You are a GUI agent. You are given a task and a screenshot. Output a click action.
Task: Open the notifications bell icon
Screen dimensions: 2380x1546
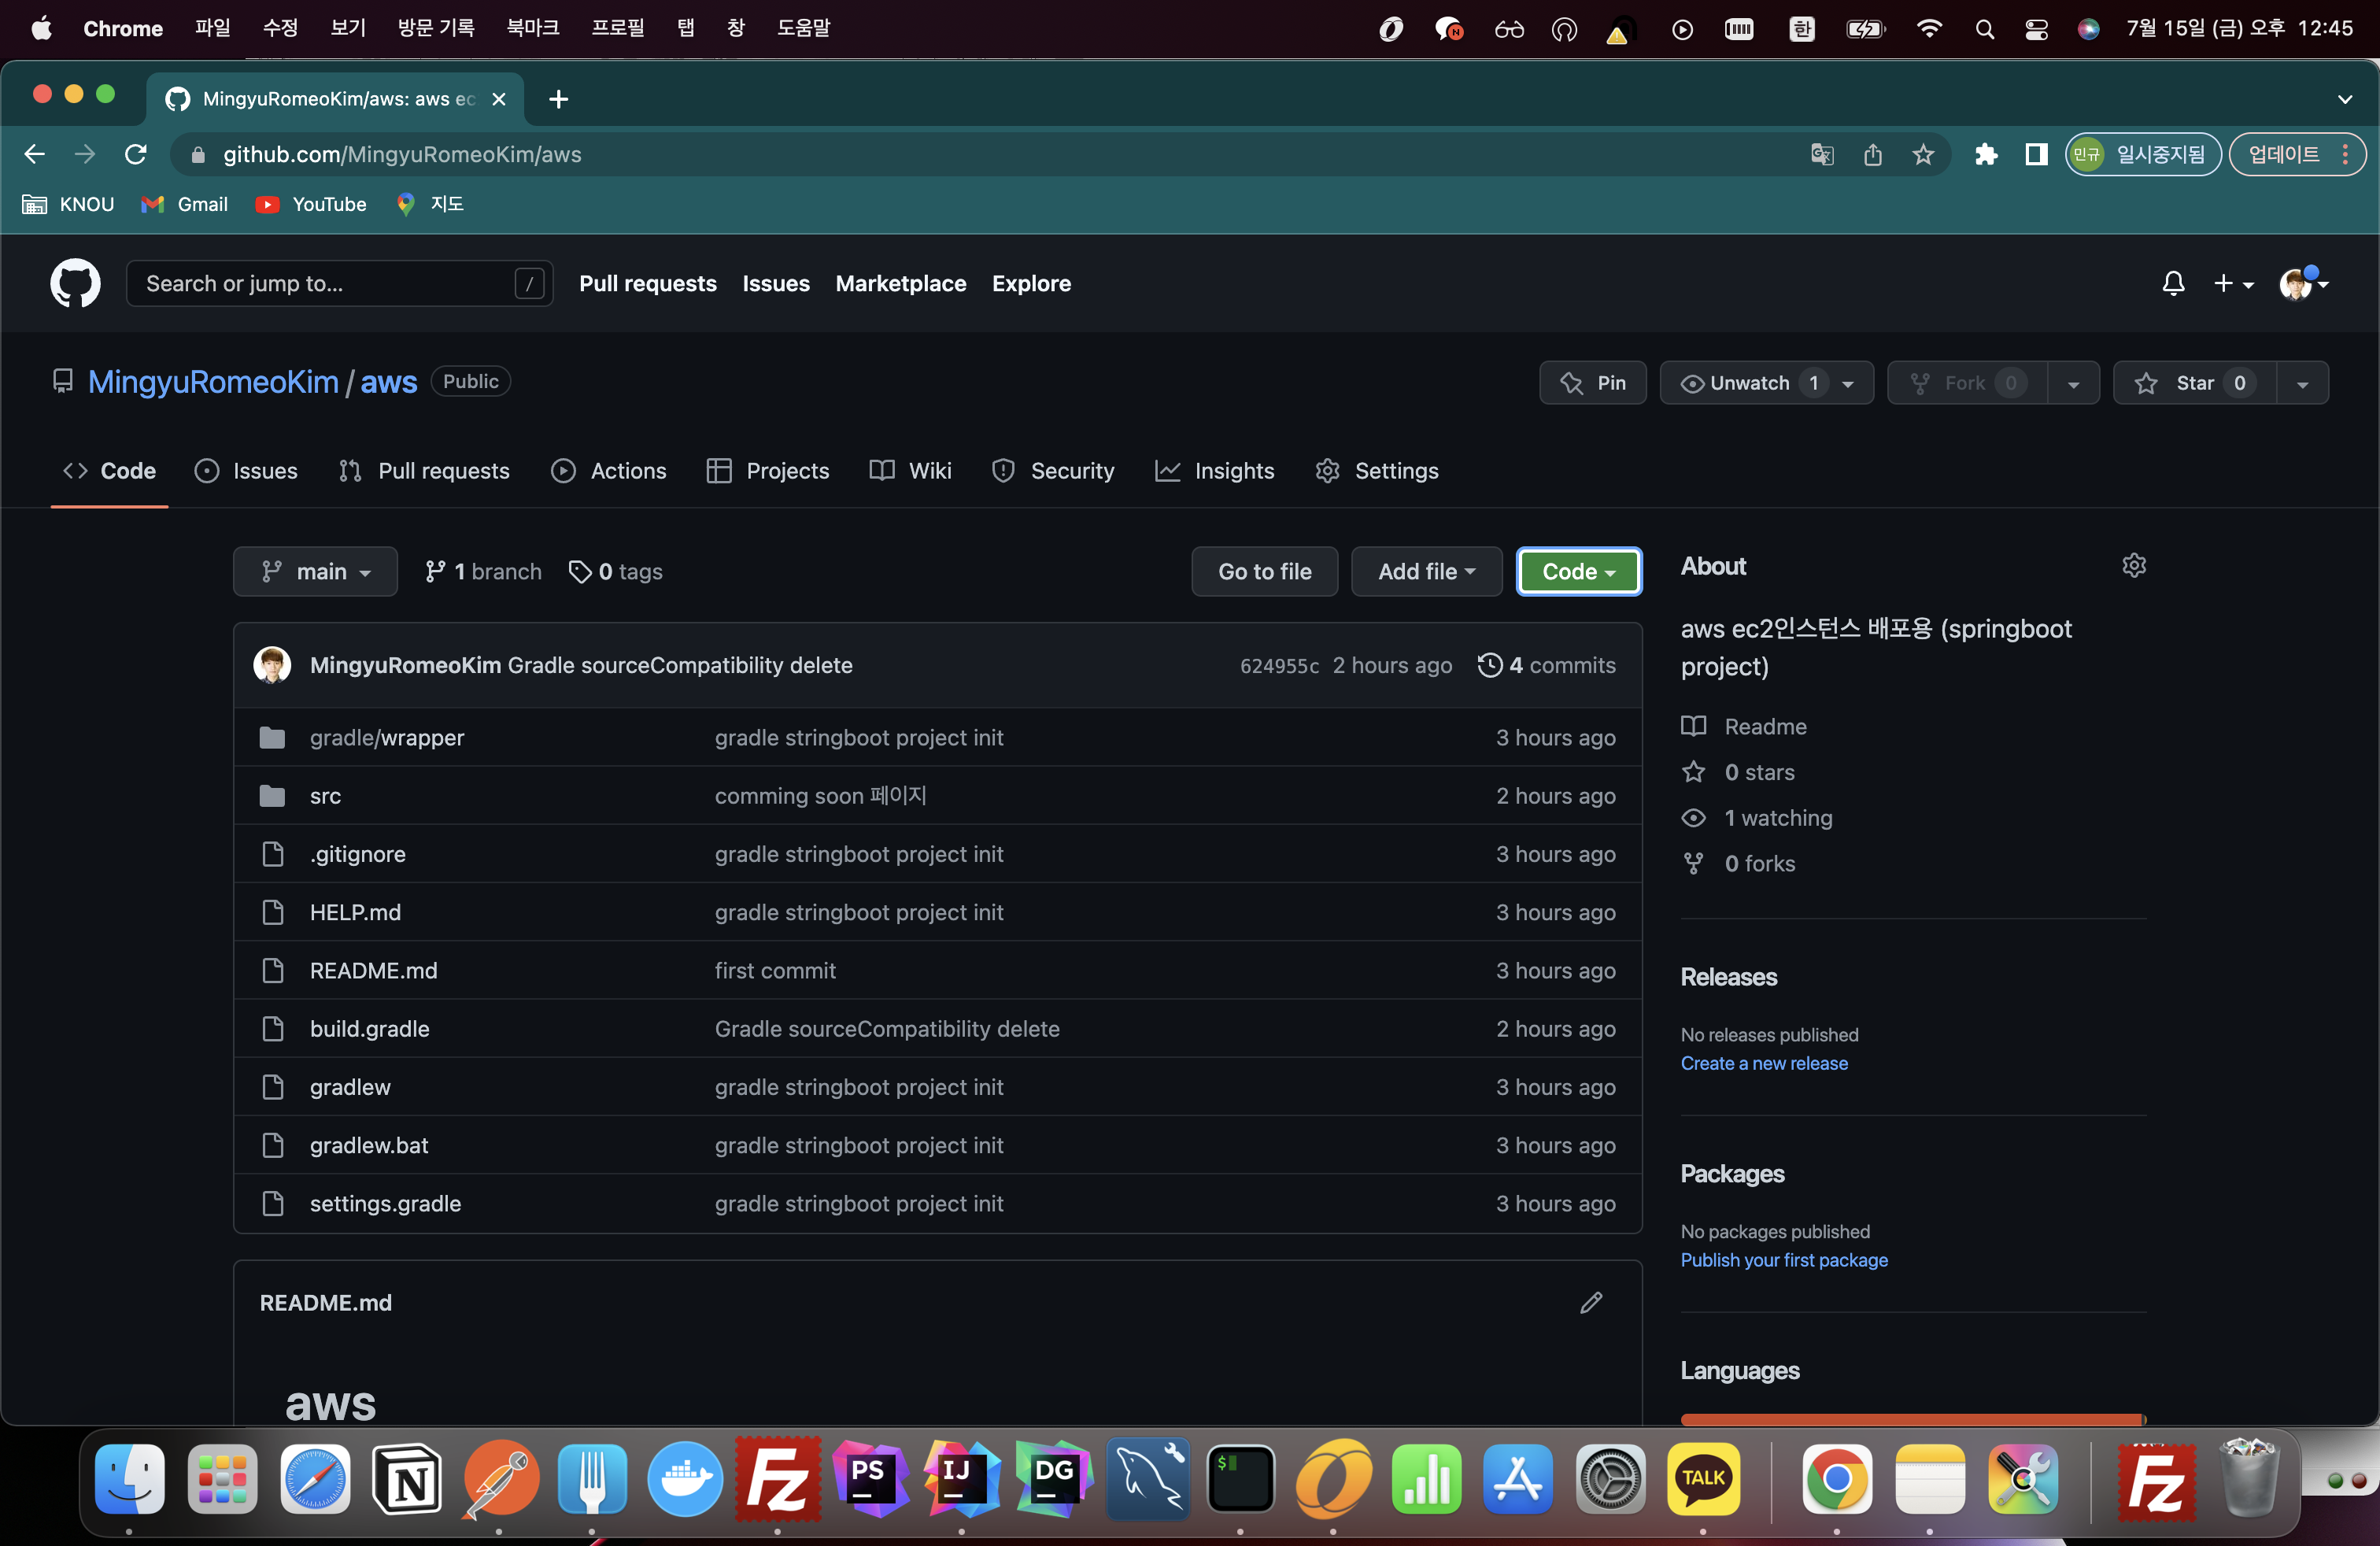coord(2172,284)
